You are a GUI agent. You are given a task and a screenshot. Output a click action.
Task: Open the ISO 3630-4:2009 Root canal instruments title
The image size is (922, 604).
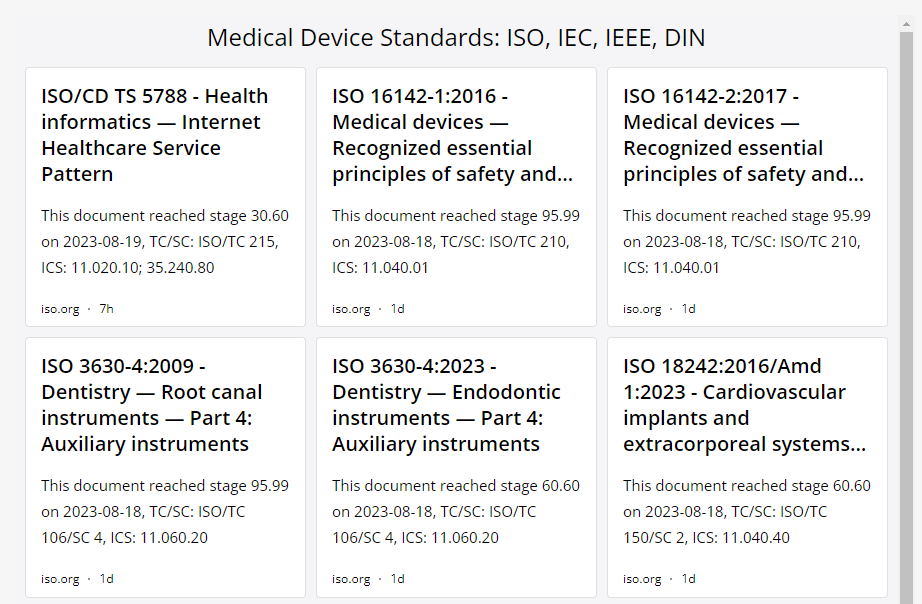(152, 405)
